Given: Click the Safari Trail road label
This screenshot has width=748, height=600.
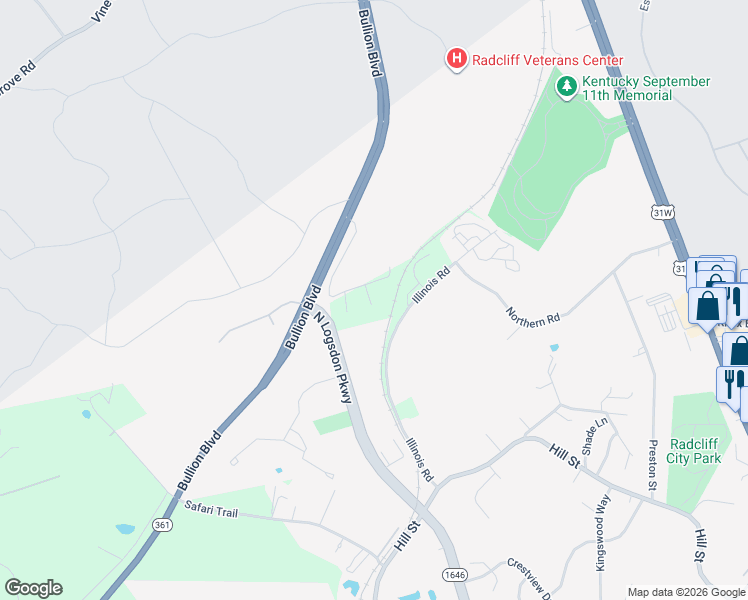Looking at the screenshot, I should [x=211, y=509].
